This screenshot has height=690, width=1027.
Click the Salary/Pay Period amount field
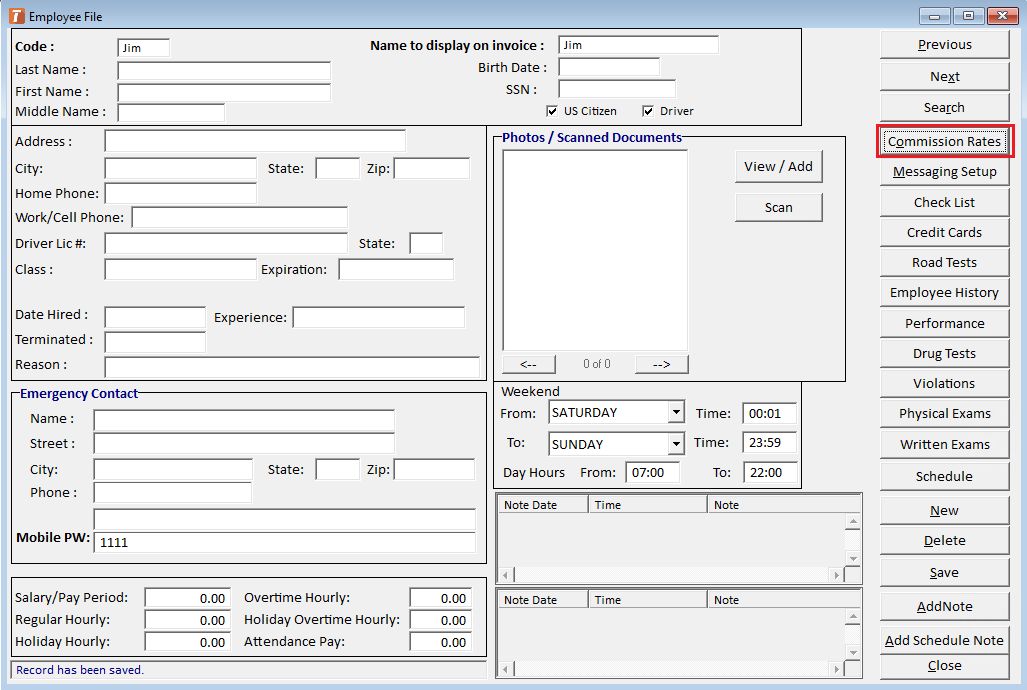point(188,598)
